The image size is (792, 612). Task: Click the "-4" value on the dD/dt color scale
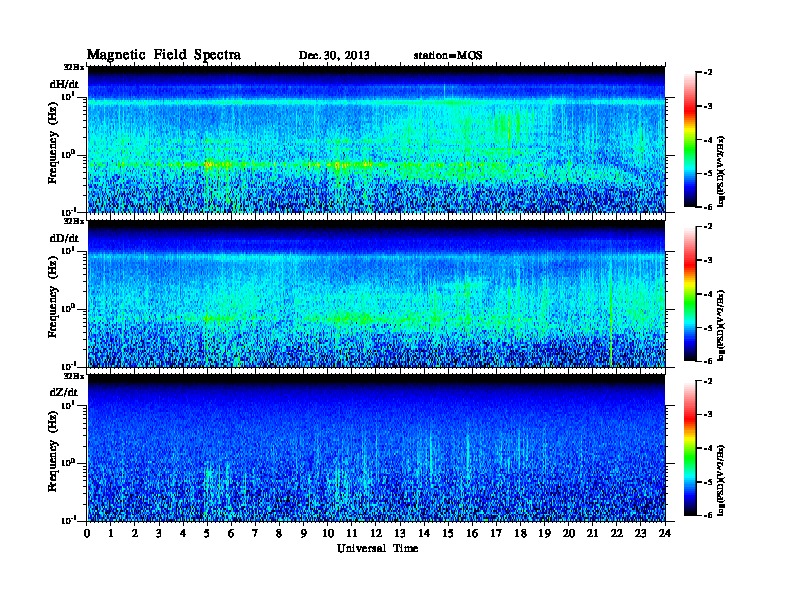pyautogui.click(x=708, y=294)
